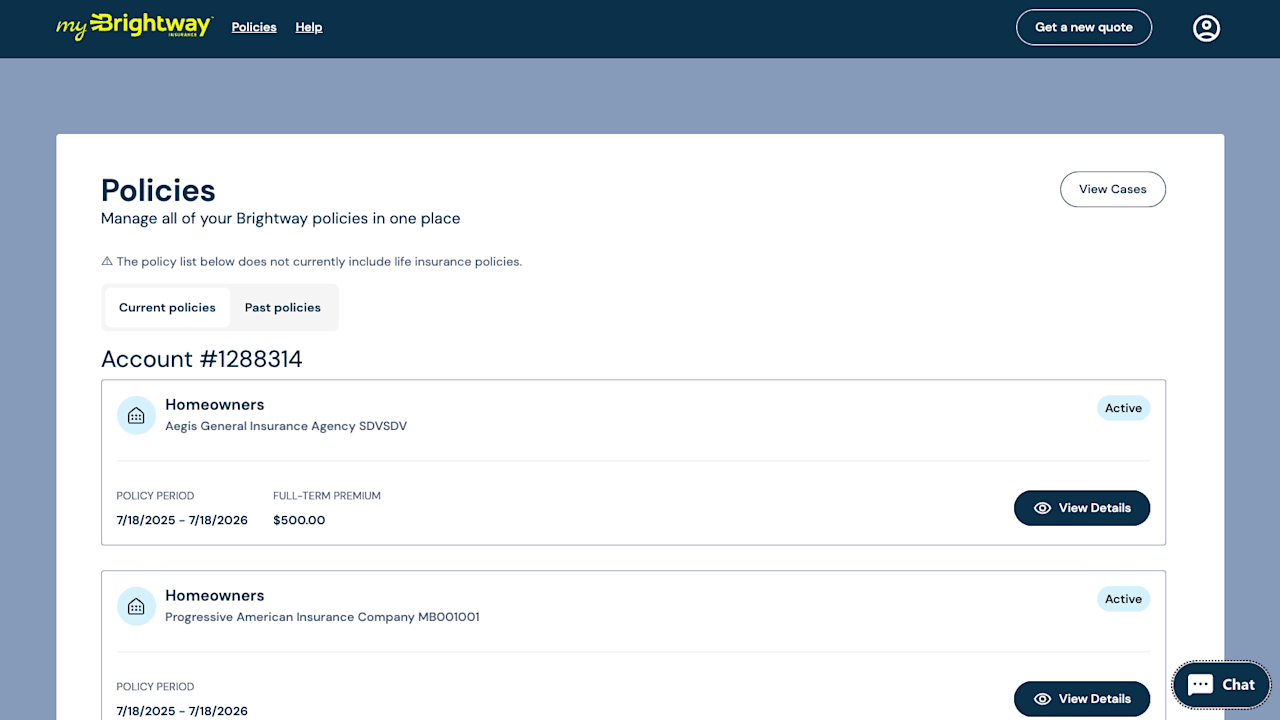Click the house icon on the Aegis Homeowners policy
Screen dimensions: 1280x720
tap(136, 415)
